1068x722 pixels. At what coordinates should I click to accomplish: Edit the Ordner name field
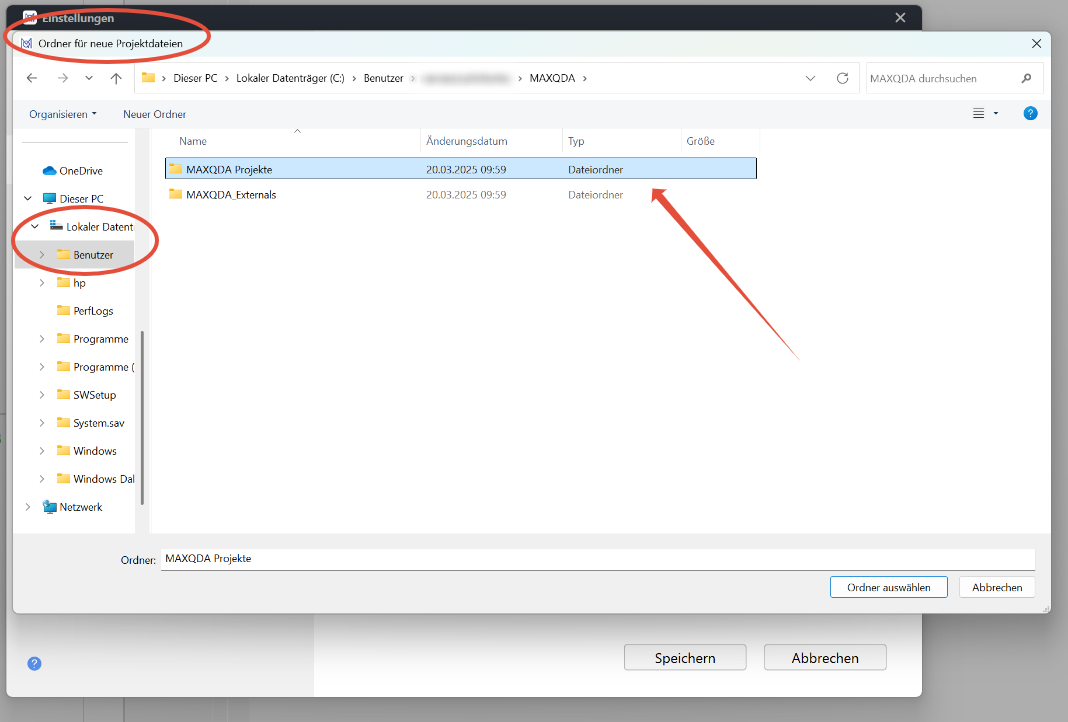598,559
